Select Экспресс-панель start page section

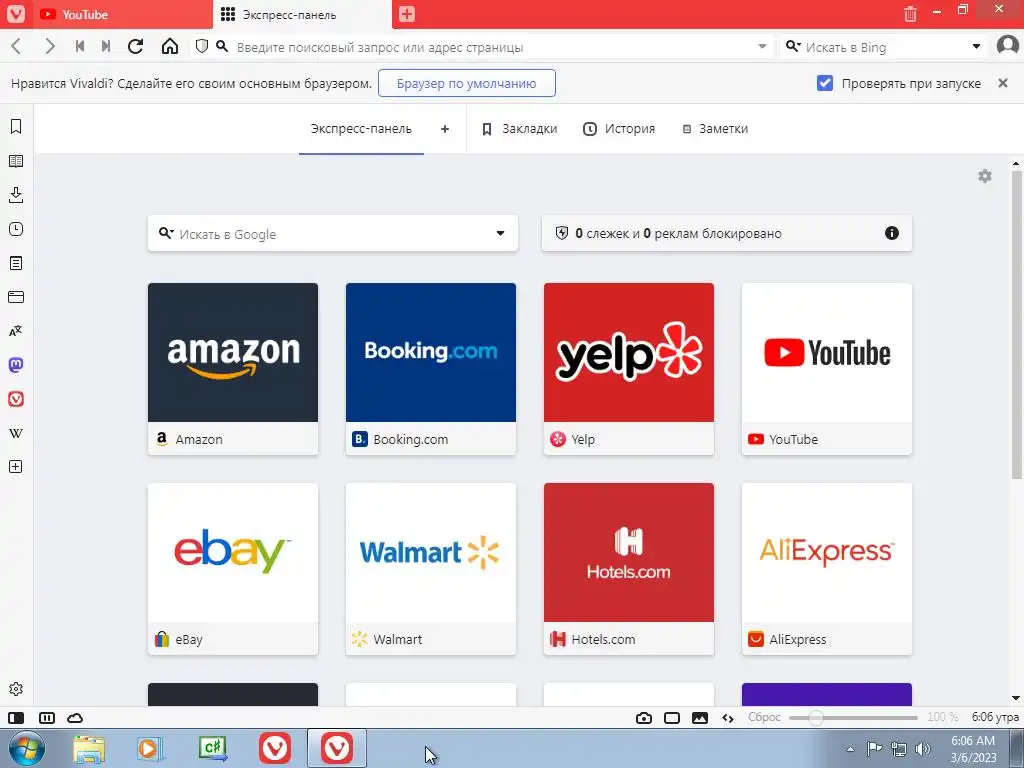click(361, 129)
